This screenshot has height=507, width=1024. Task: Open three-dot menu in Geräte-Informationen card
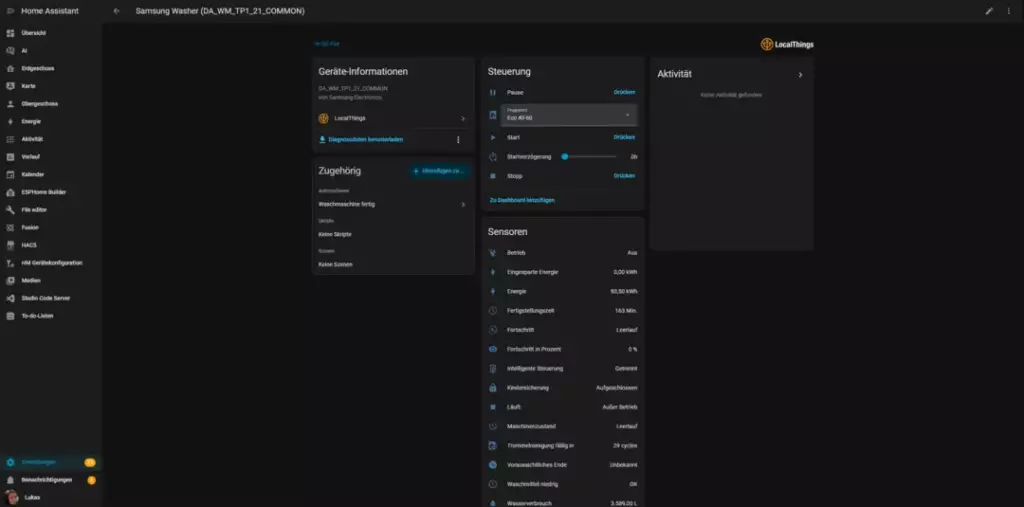click(458, 140)
